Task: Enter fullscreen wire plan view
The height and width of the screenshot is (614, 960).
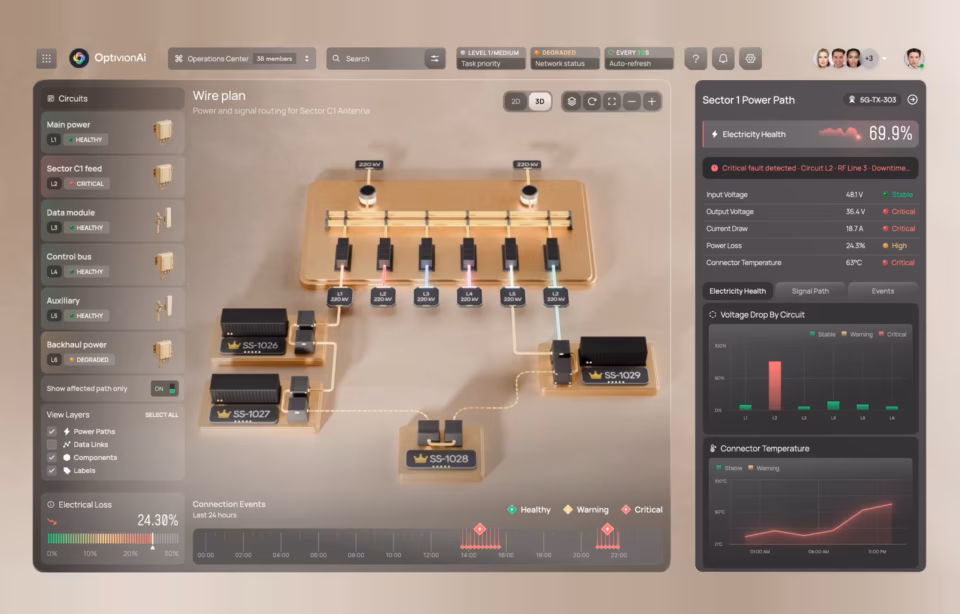Action: (612, 102)
